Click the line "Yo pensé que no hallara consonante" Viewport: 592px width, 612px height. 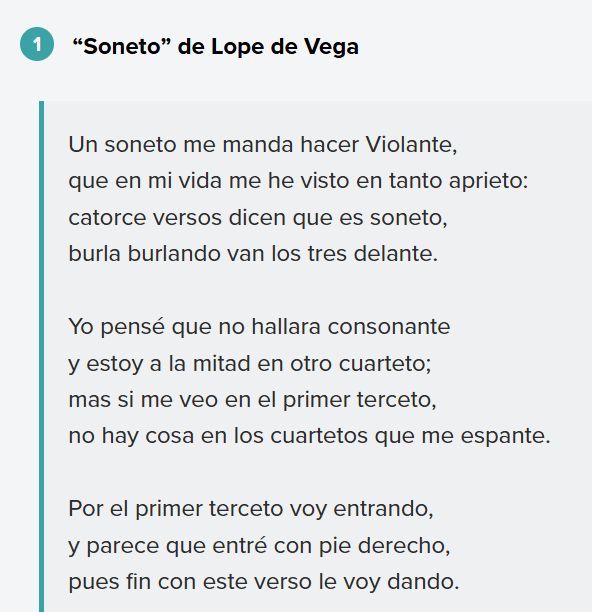260,327
